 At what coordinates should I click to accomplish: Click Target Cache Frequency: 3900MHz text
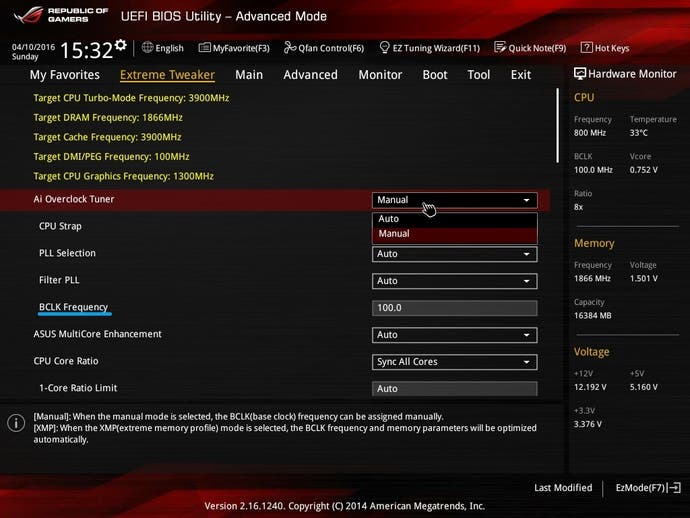[x=107, y=137]
